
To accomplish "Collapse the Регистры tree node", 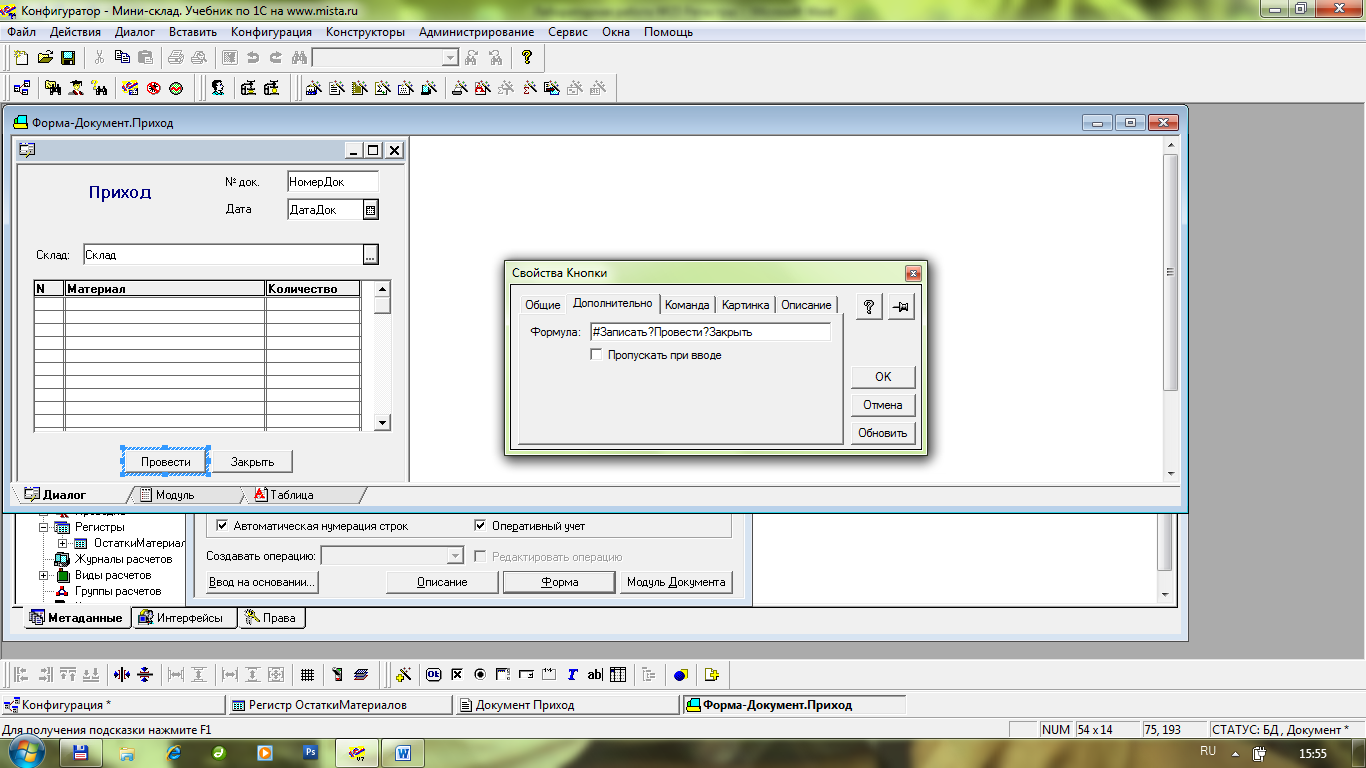I will coord(44,527).
